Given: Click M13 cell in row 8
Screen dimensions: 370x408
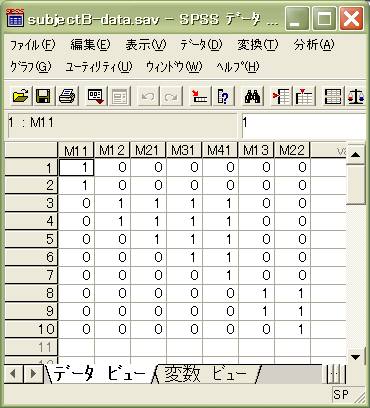Looking at the screenshot, I should [x=256, y=293].
